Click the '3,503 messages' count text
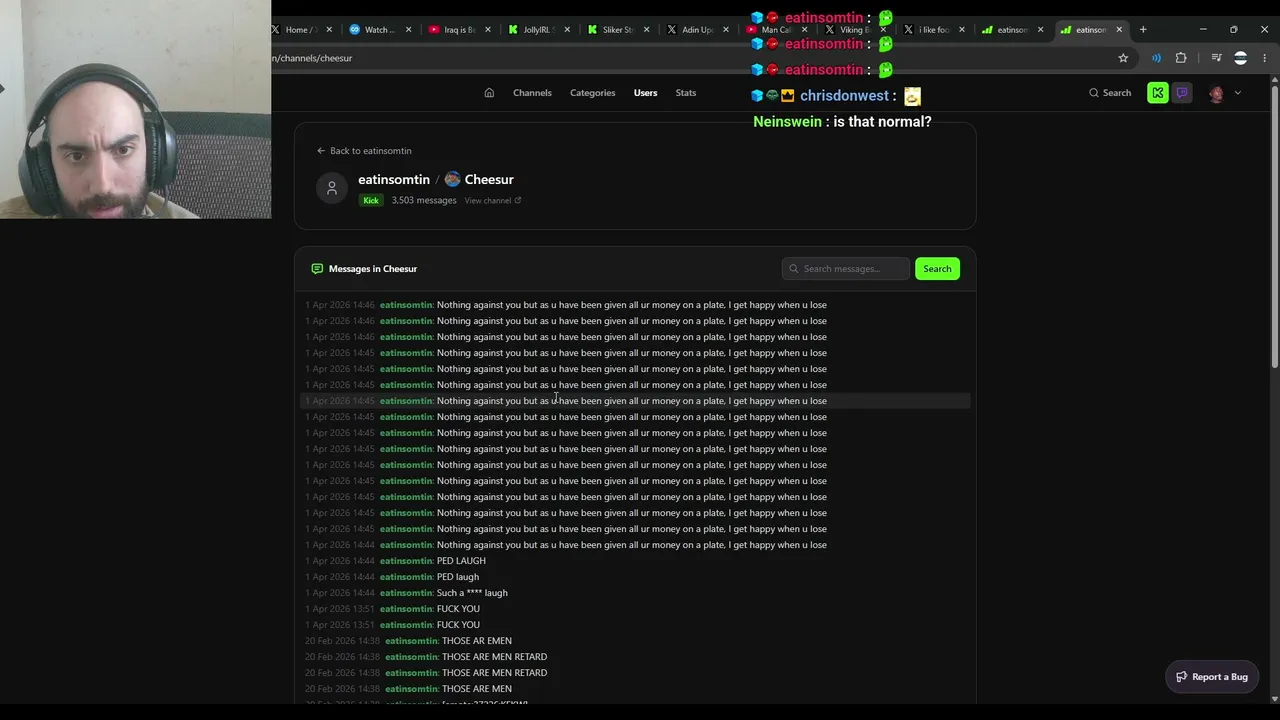1280x720 pixels. pos(424,200)
